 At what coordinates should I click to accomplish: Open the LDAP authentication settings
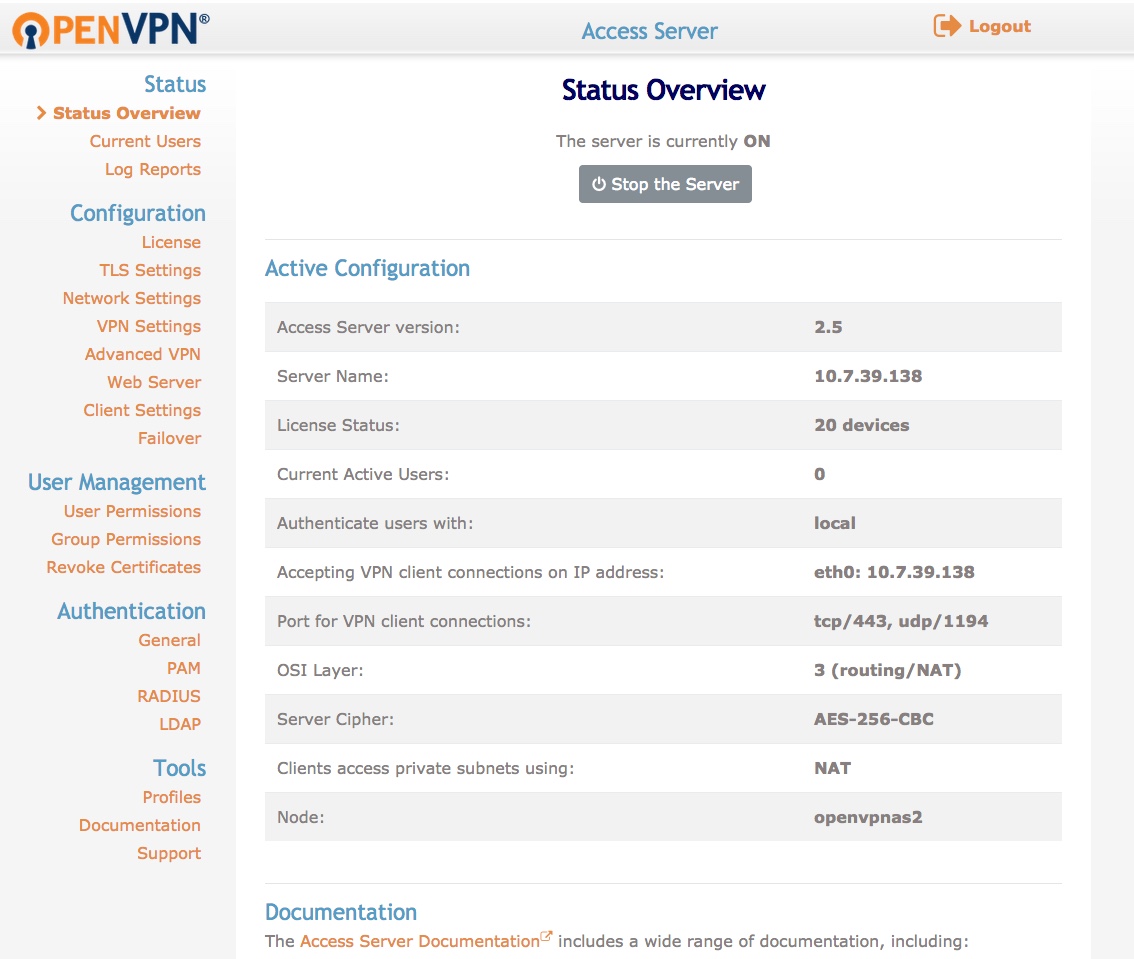tap(180, 724)
